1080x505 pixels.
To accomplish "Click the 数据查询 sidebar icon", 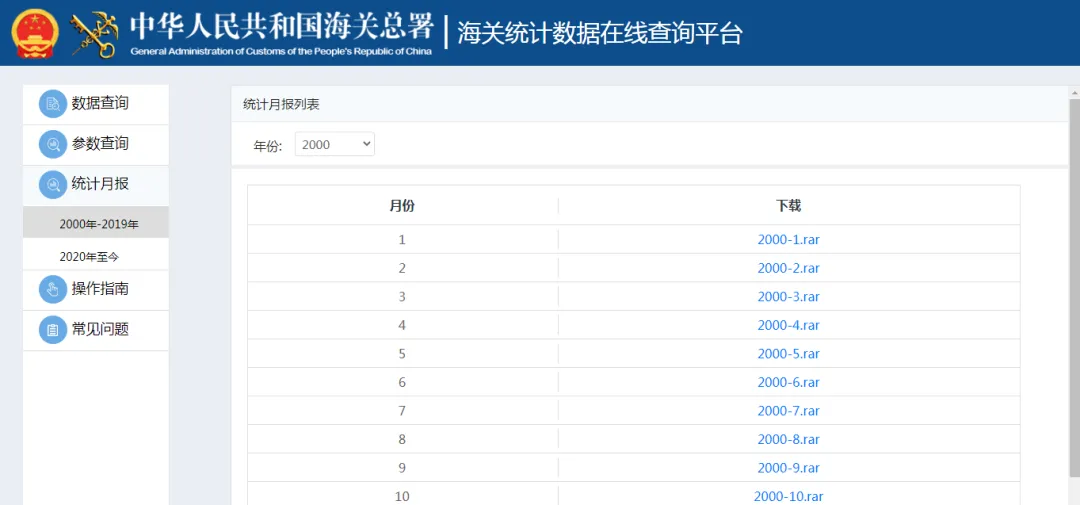I will tap(53, 104).
